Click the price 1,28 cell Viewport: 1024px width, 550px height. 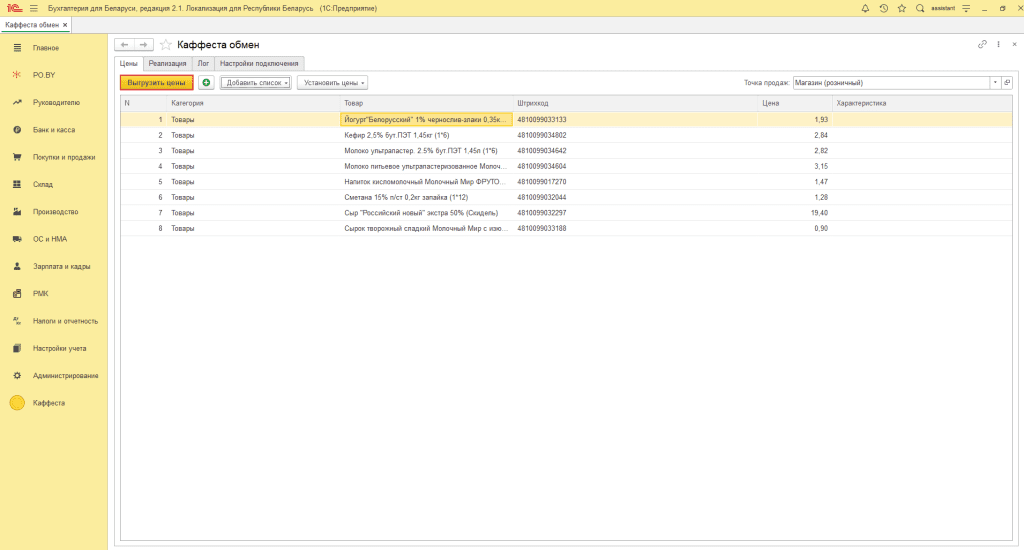click(x=795, y=197)
